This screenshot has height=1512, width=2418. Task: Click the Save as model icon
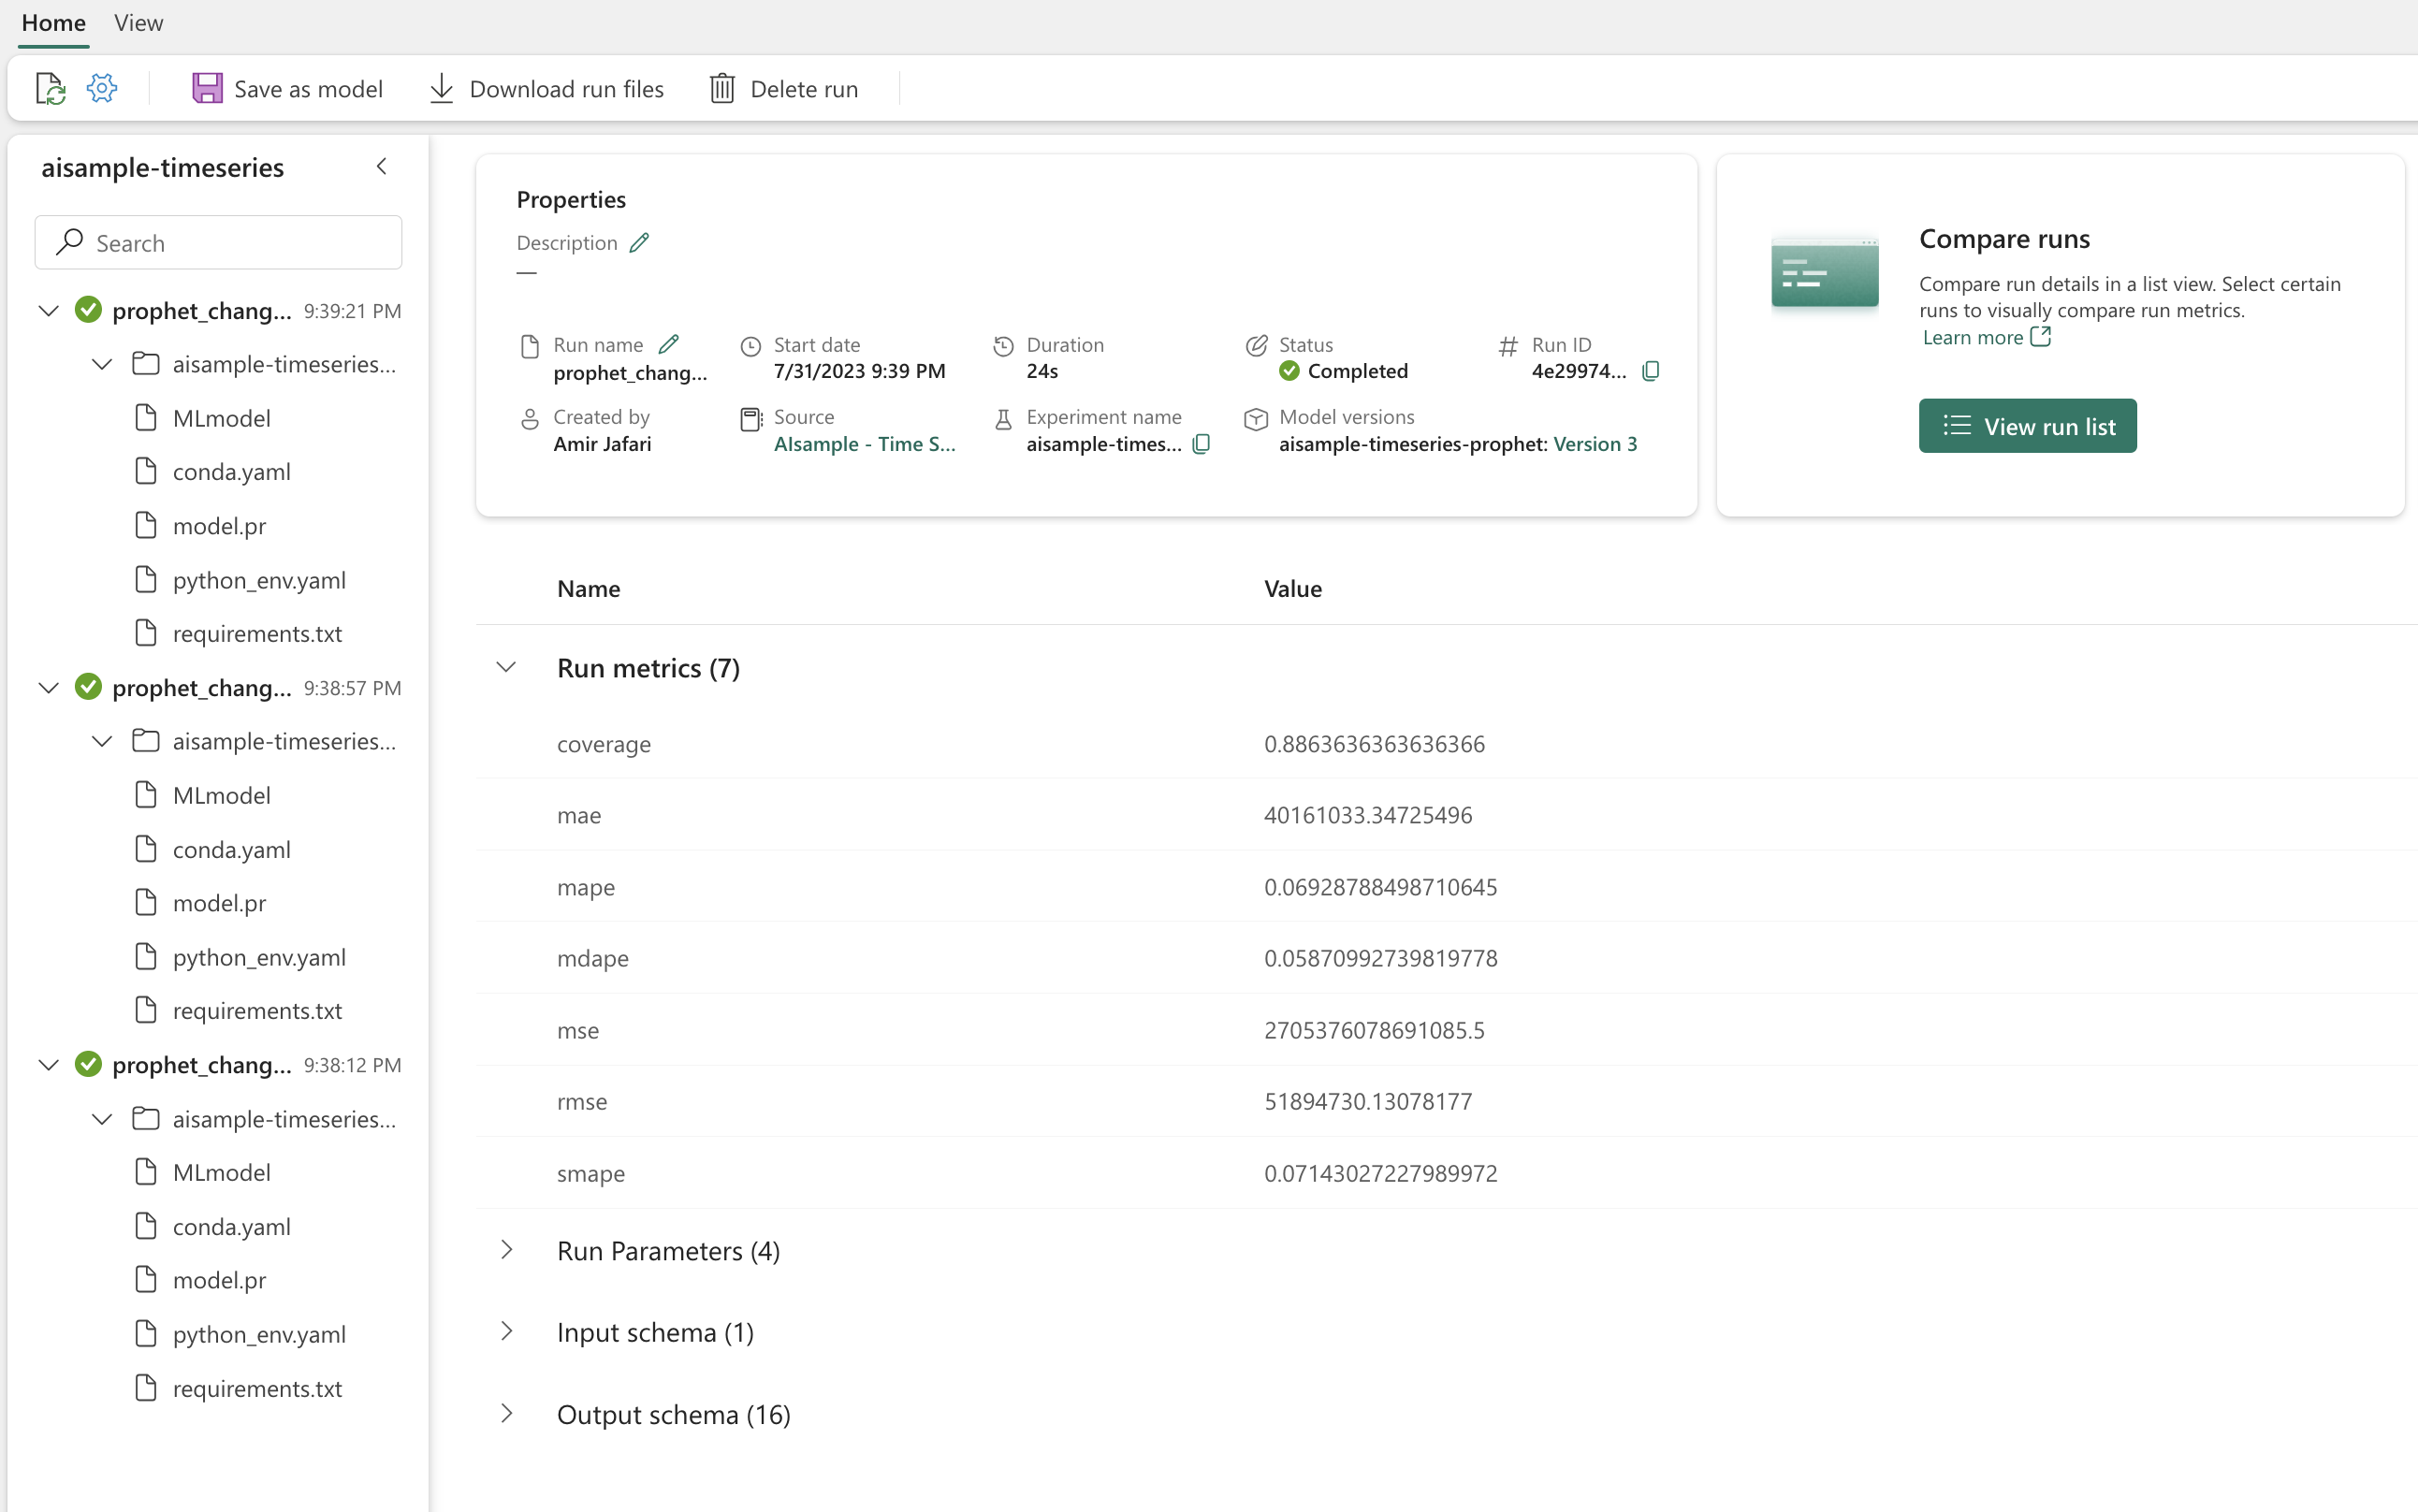(x=208, y=87)
